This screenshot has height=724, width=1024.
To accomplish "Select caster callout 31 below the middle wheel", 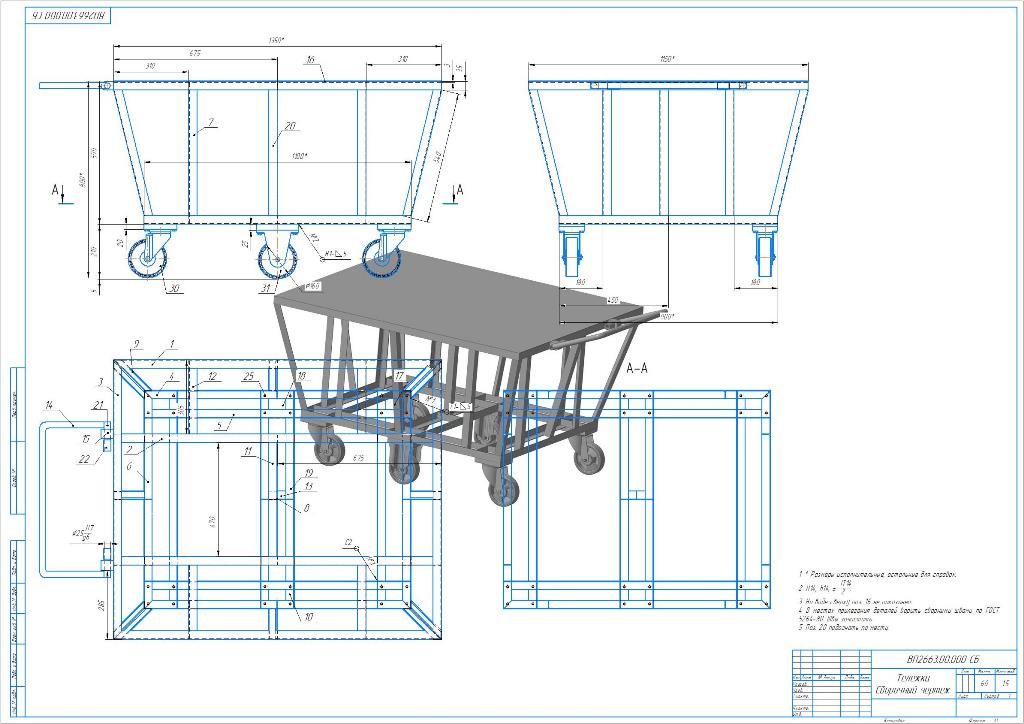I will (264, 288).
